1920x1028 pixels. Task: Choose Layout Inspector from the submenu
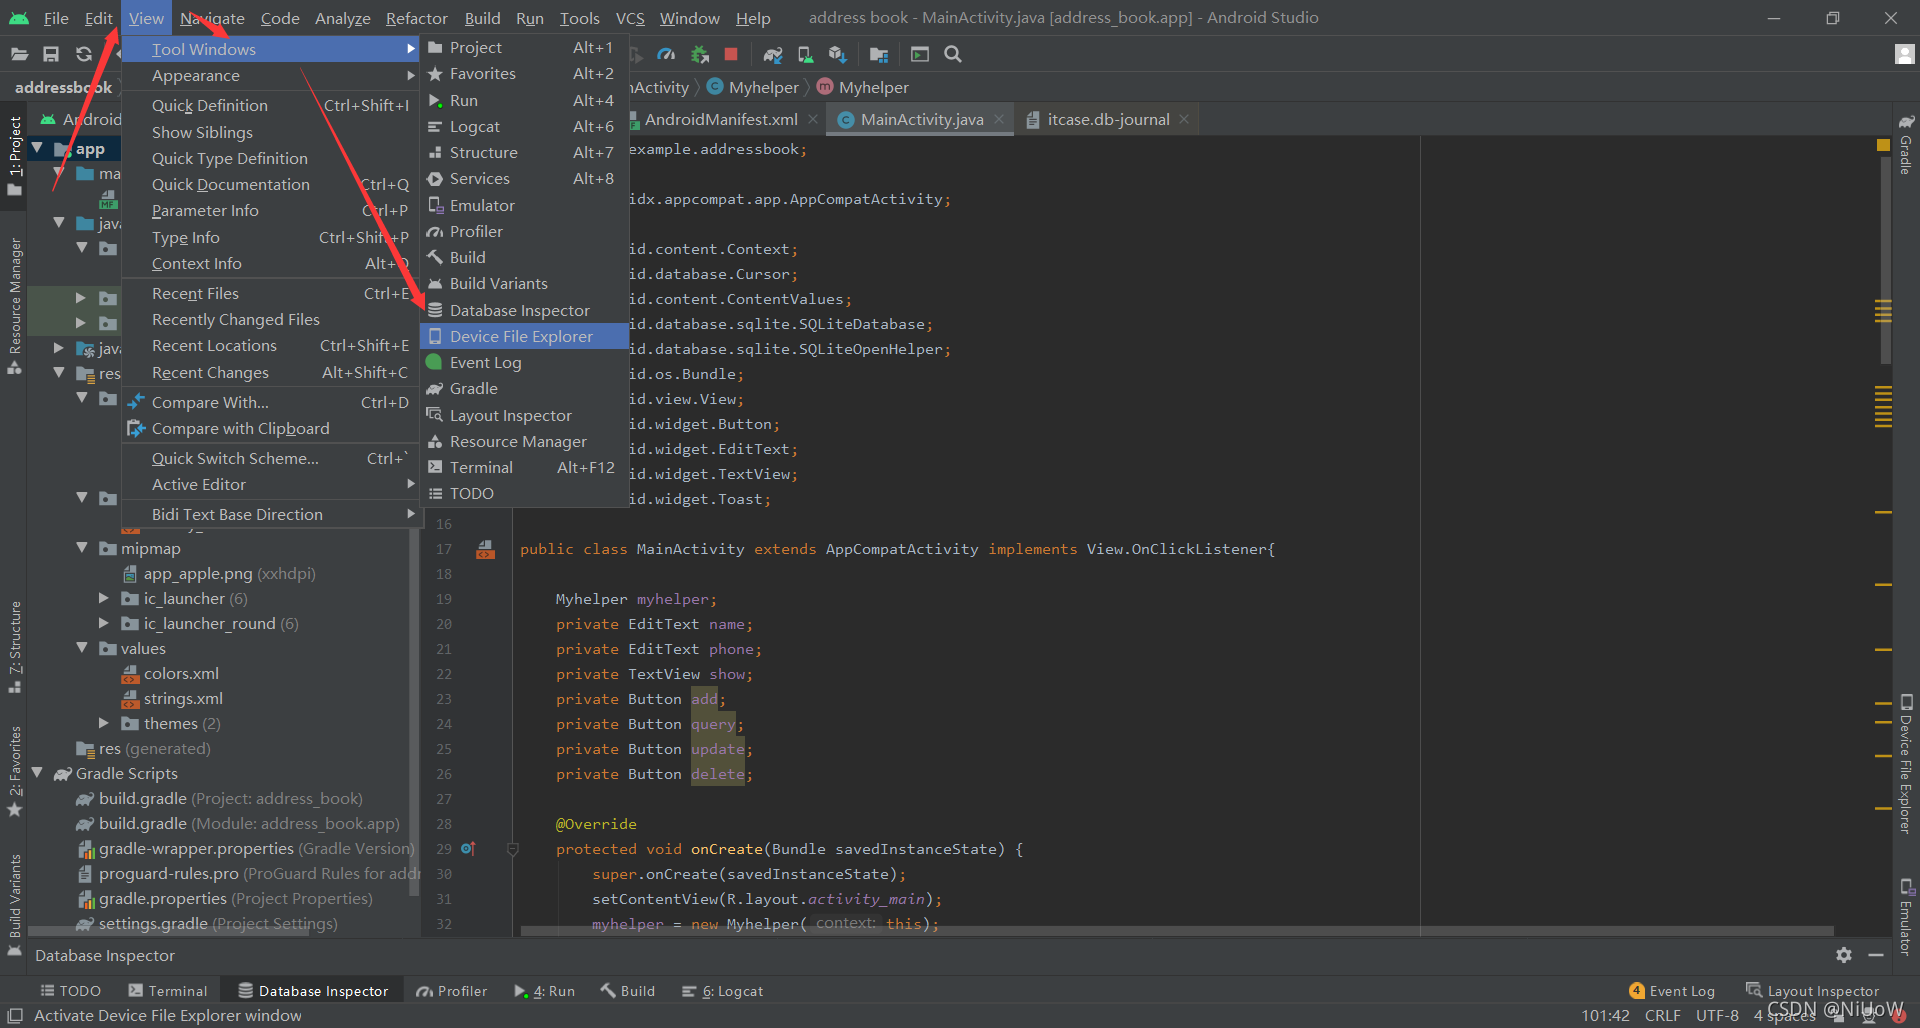click(x=524, y=415)
